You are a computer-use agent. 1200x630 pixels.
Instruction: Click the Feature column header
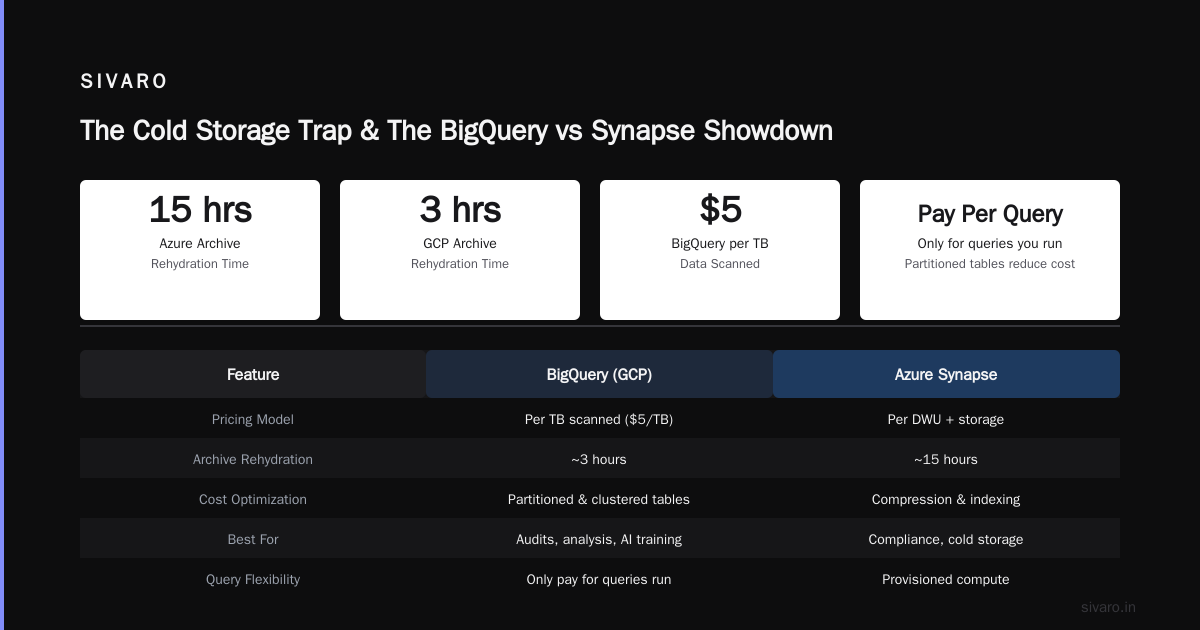pyautogui.click(x=253, y=374)
